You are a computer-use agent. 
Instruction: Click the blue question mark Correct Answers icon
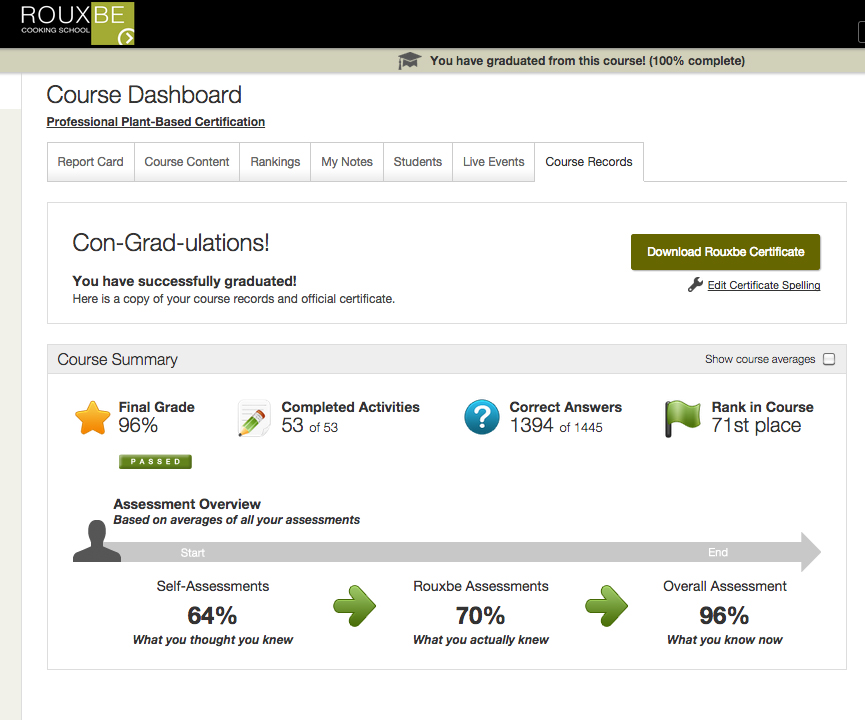482,417
